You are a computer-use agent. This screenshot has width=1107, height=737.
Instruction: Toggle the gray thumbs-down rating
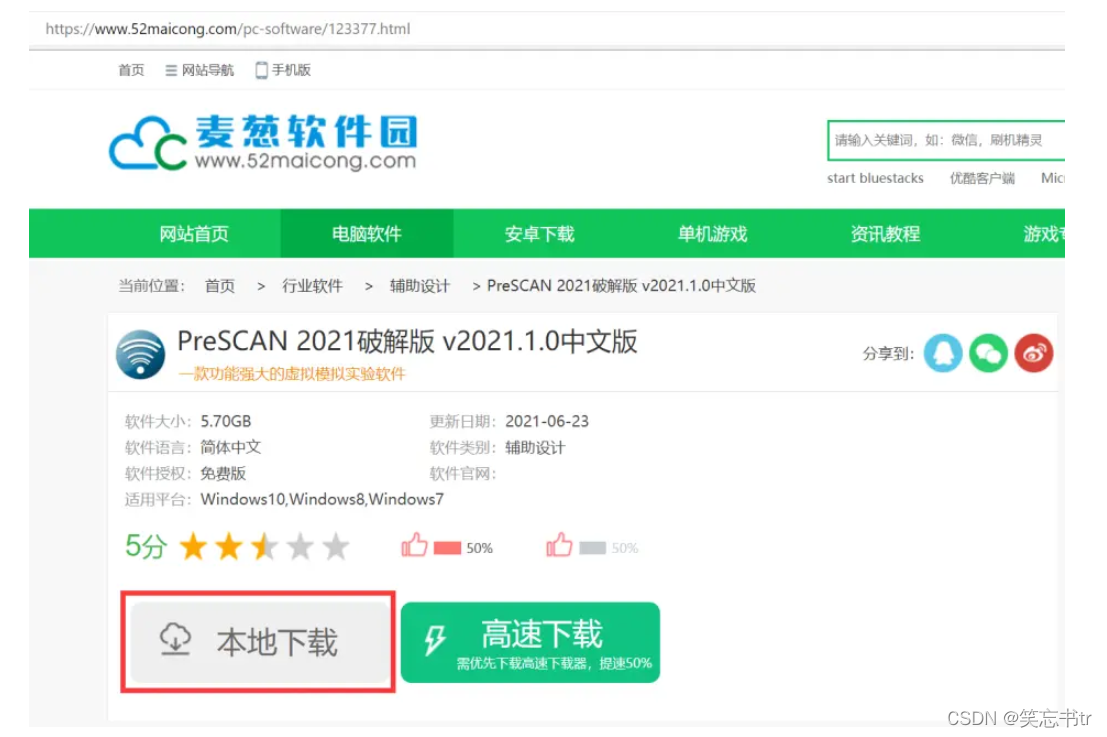(x=559, y=545)
